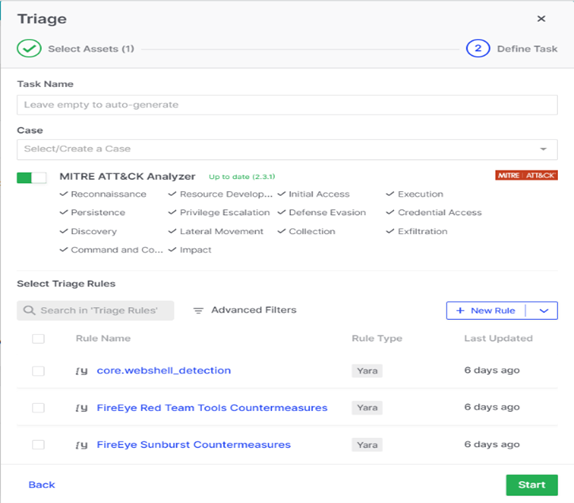Viewport: 574px width, 503px height.
Task: Click Yara icon beside core.webshell_detection
Action: [81, 371]
